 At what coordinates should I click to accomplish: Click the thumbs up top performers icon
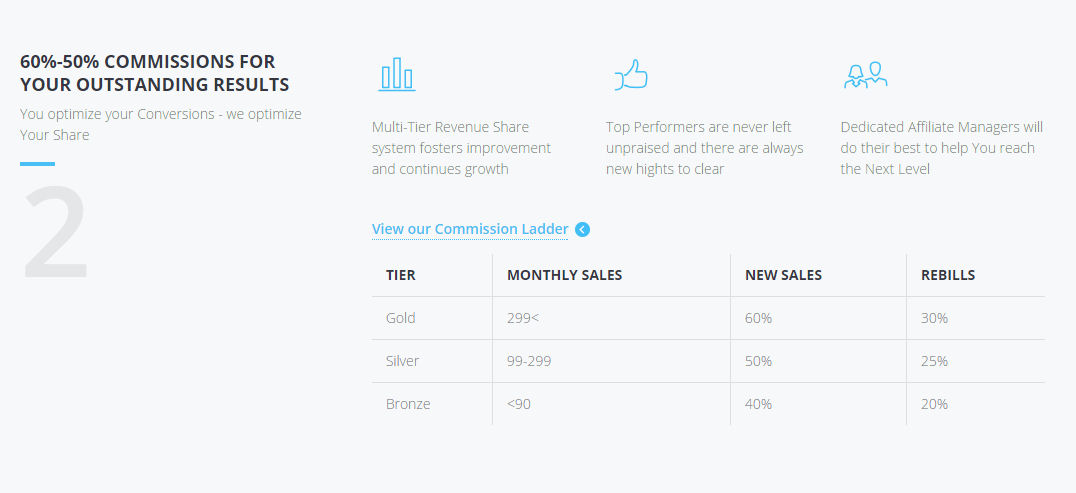point(631,74)
